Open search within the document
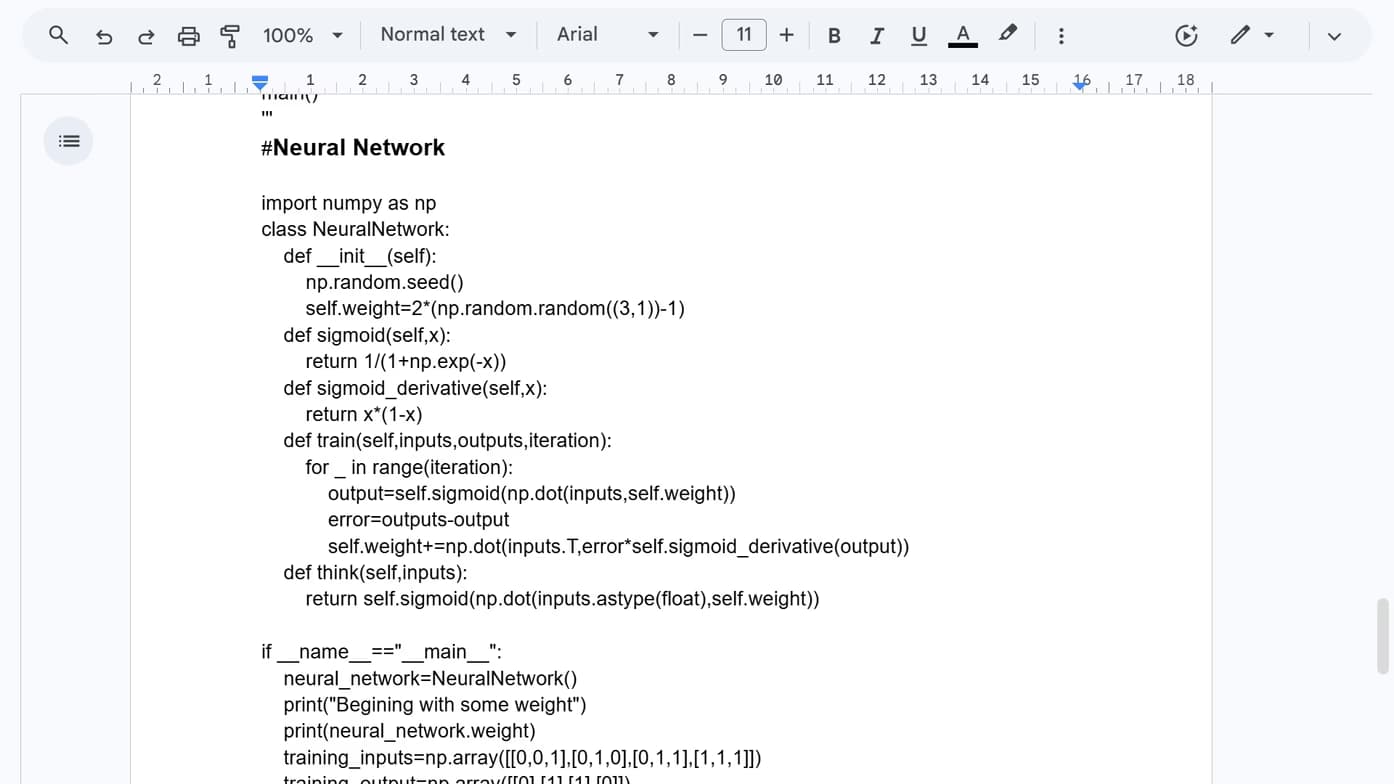This screenshot has width=1394, height=784. 57,33
